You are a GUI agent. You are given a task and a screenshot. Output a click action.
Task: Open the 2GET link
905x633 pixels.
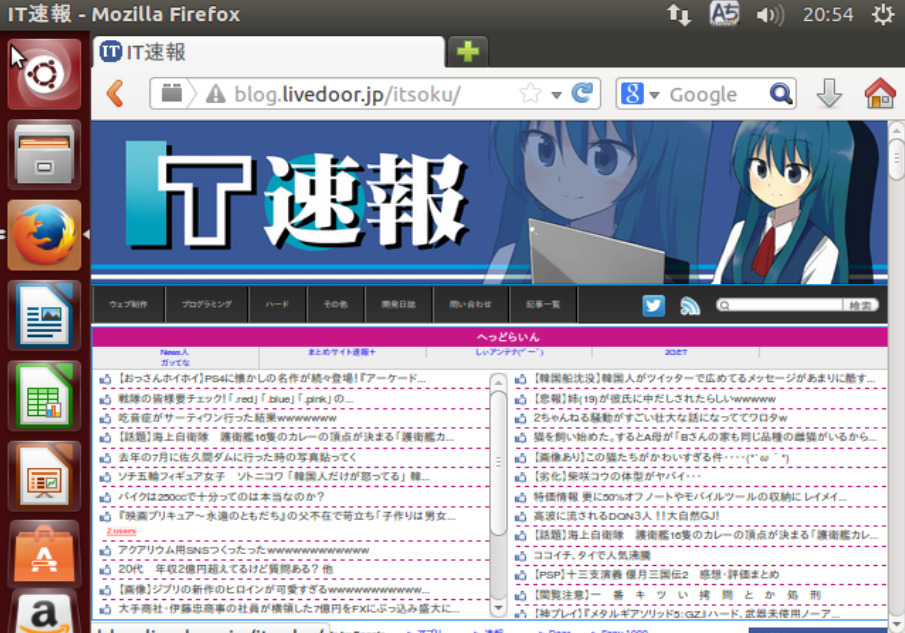click(x=676, y=352)
